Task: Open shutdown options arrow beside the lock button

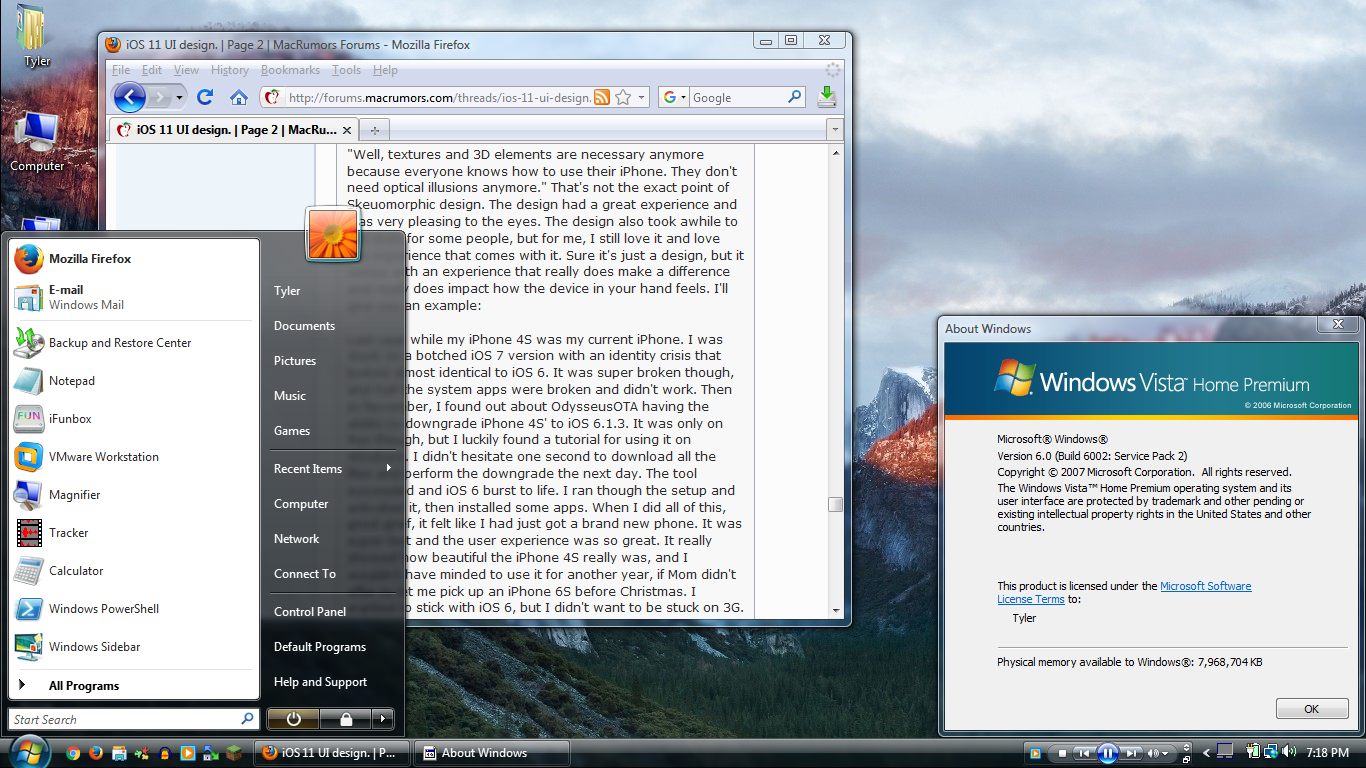Action: 381,719
